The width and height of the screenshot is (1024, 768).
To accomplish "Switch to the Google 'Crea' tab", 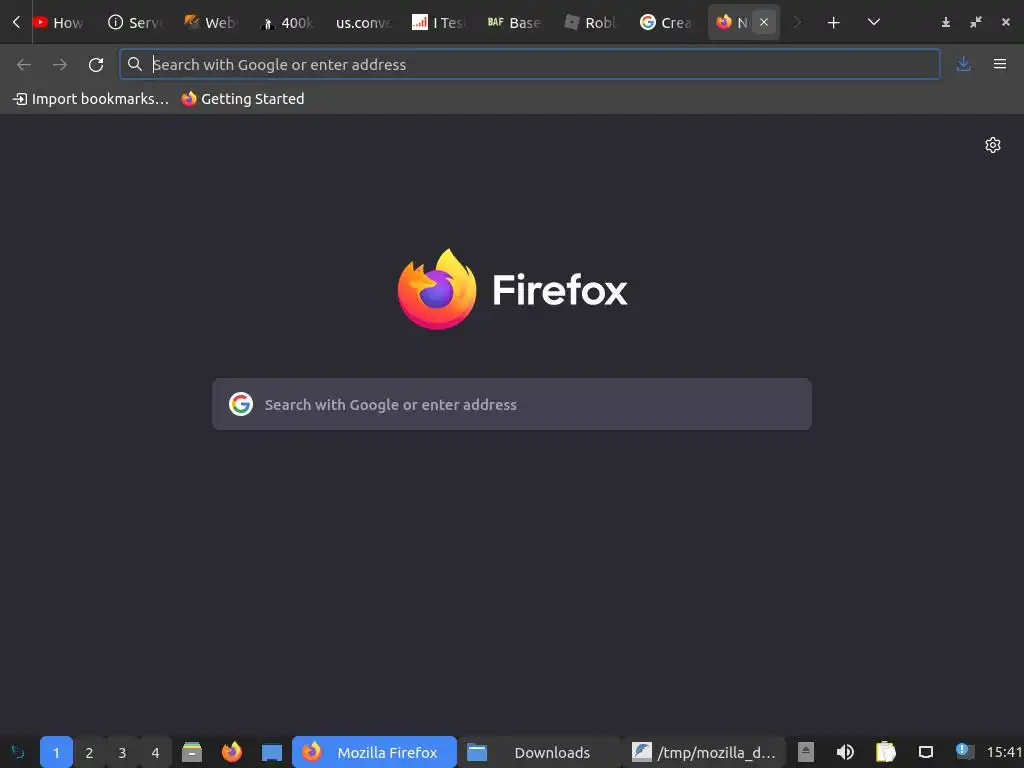I will (x=665, y=22).
